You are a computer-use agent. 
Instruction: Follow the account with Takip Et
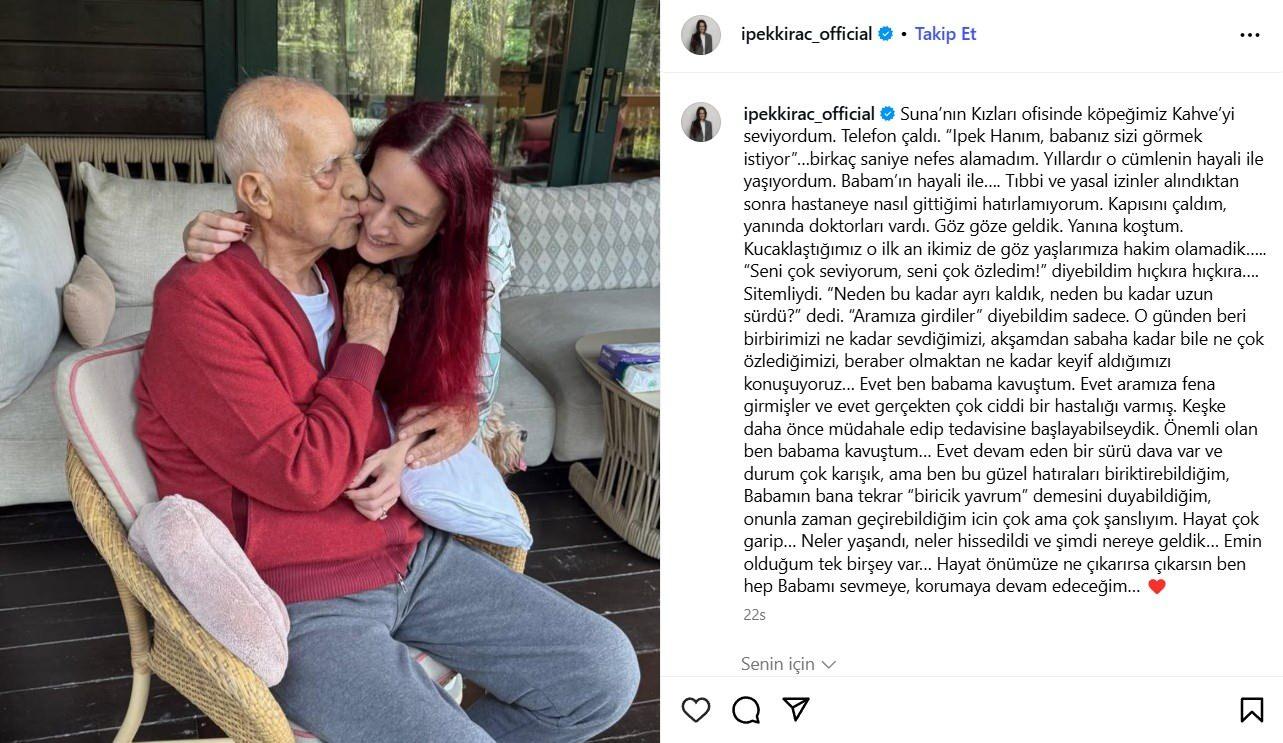point(945,34)
